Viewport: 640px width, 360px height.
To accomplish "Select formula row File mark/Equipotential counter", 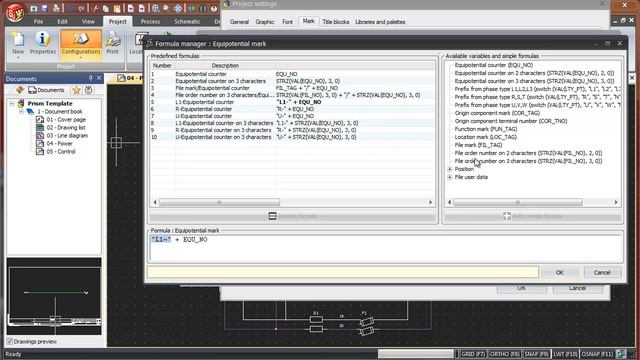I will [x=292, y=88].
